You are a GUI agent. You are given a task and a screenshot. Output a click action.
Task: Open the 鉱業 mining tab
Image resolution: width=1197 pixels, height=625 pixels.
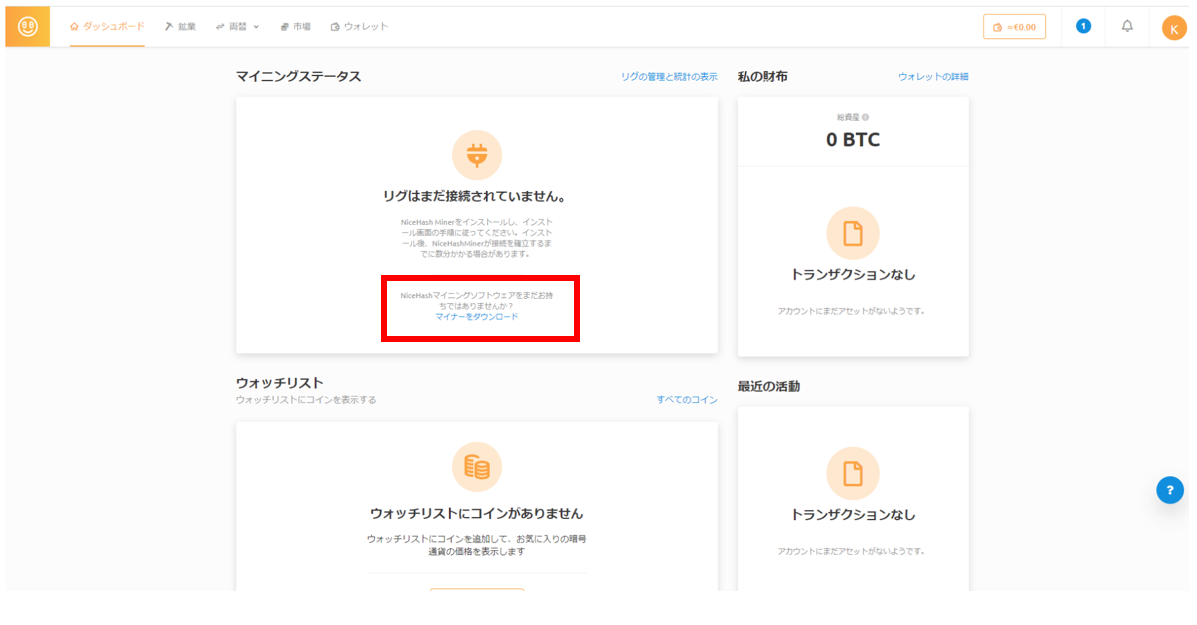click(181, 27)
